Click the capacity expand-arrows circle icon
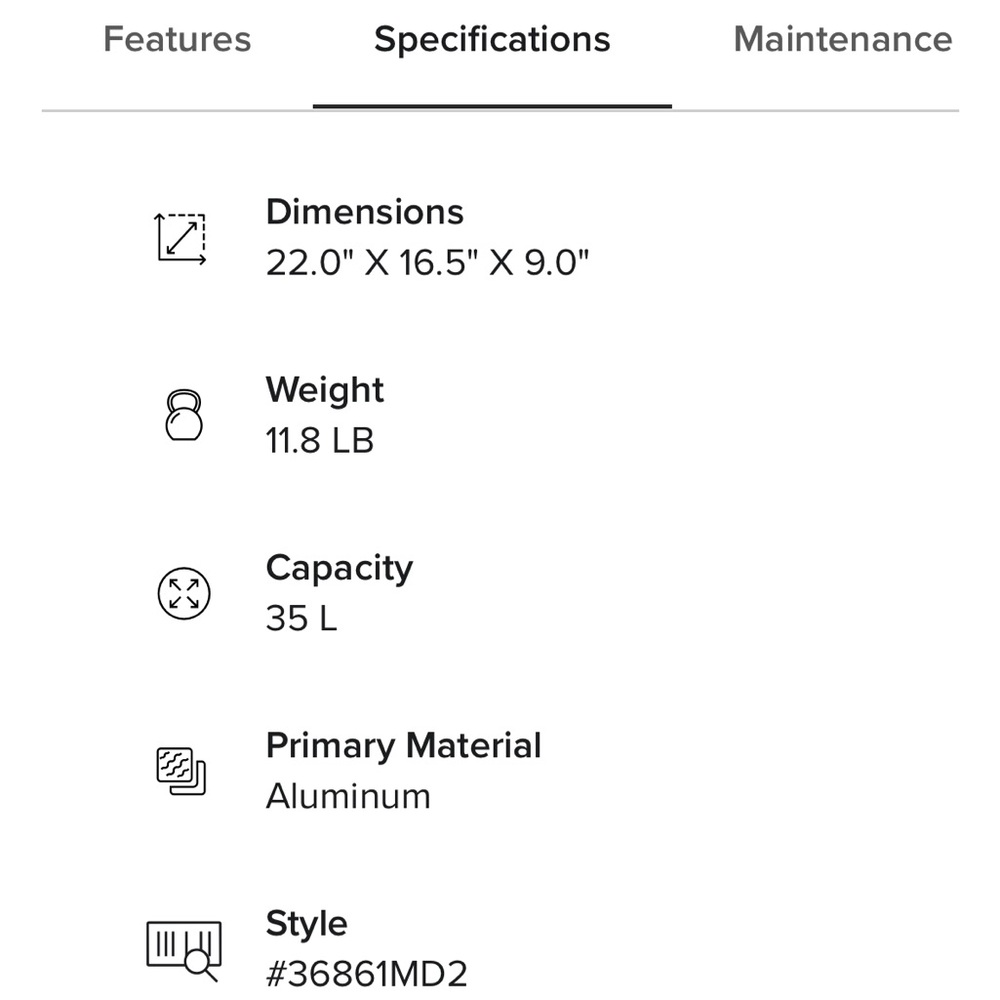 (x=184, y=593)
